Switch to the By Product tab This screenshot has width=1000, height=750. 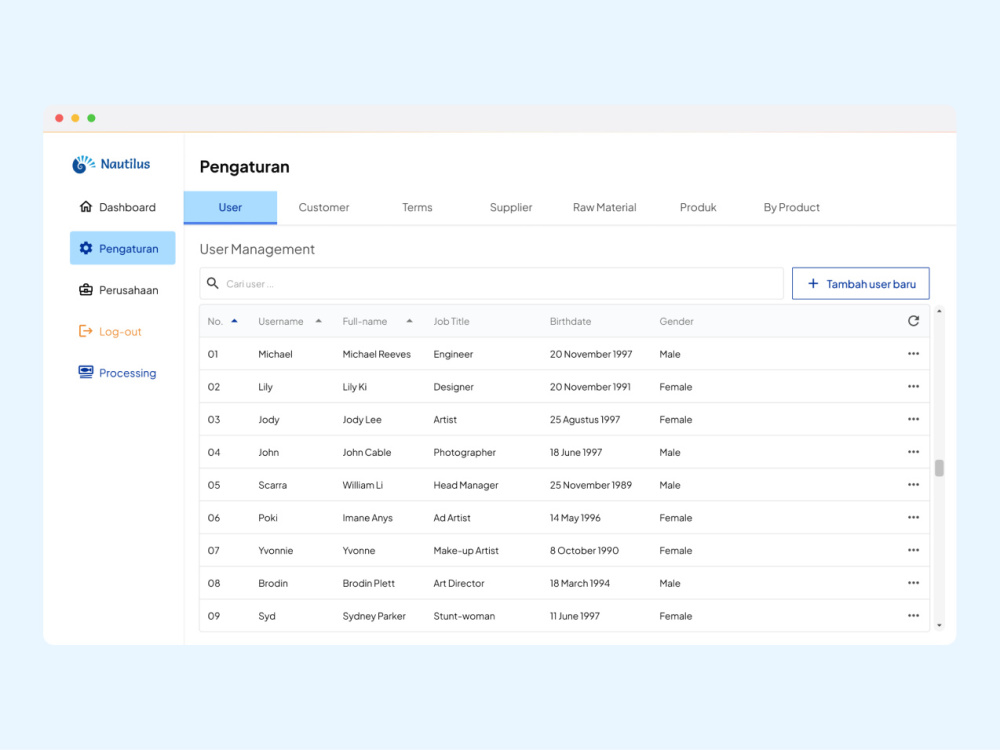[x=791, y=207]
